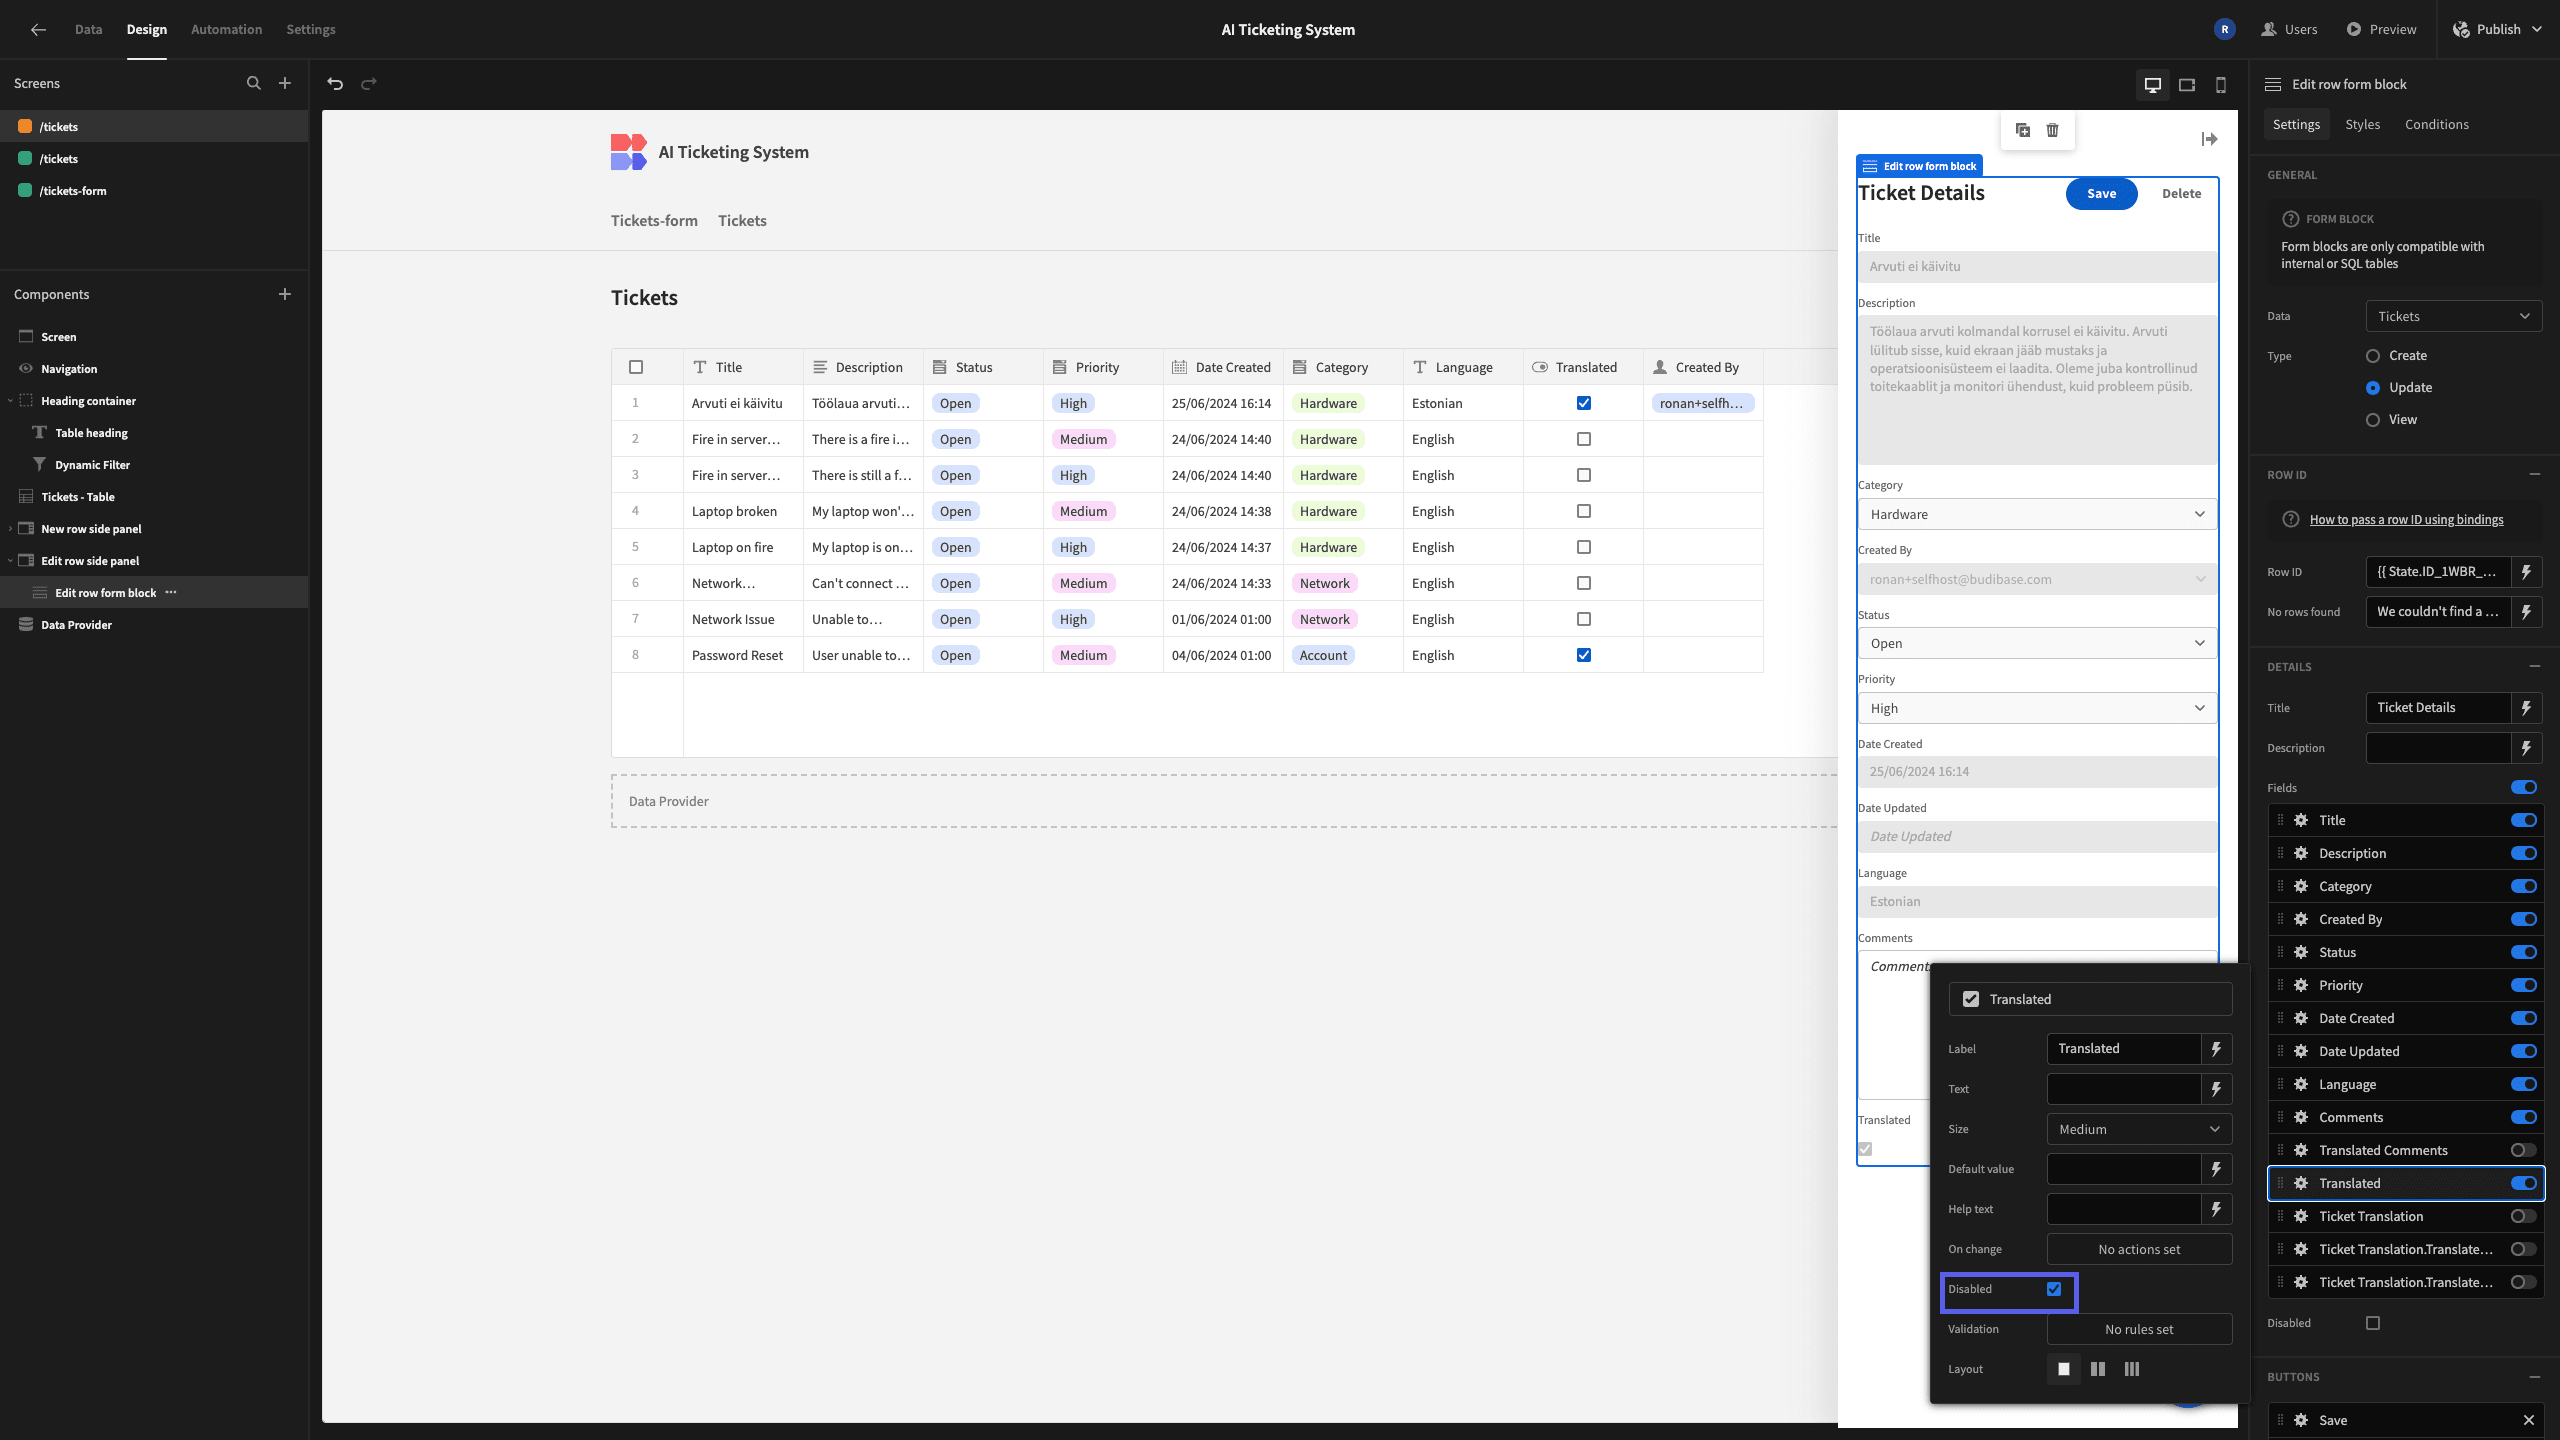Viewport: 2560px width, 1440px height.
Task: Enable Ticket Translation field toggle
Action: pyautogui.click(x=2524, y=1216)
